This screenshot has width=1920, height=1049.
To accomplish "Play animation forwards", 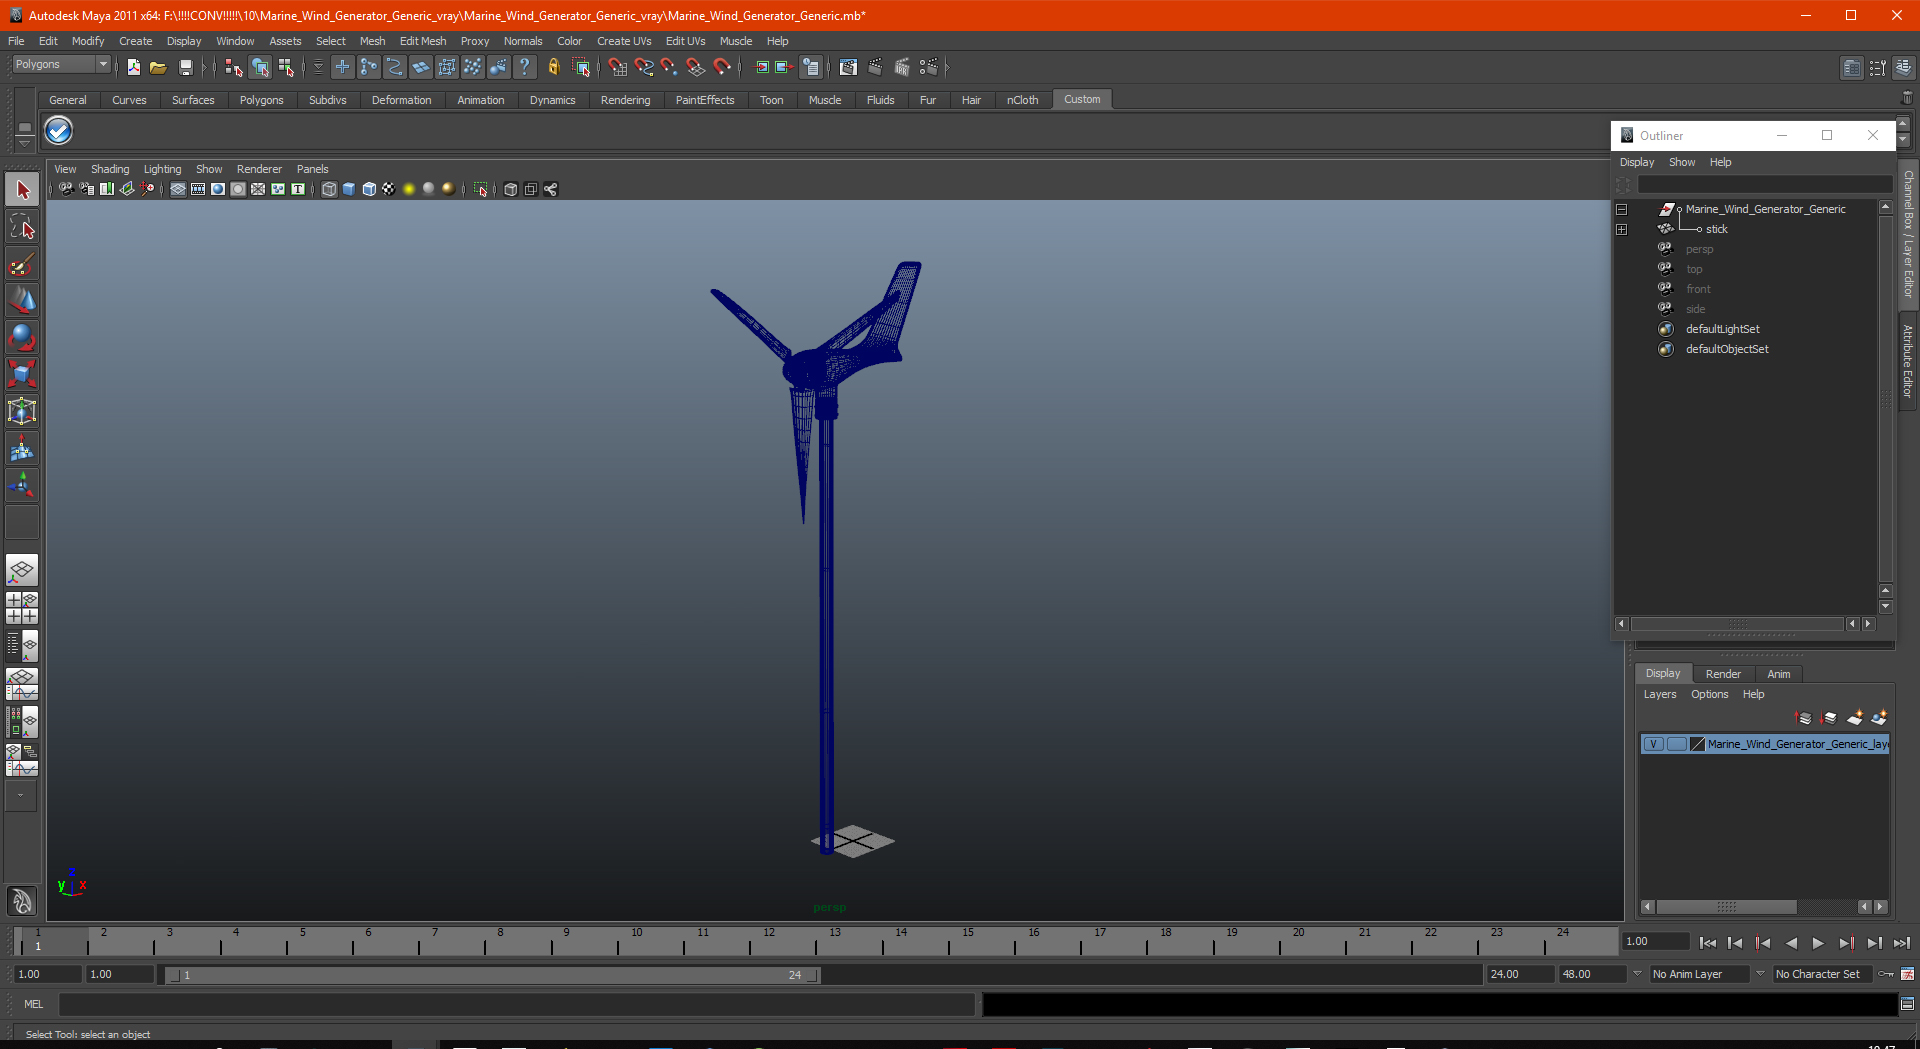I will (1818, 943).
